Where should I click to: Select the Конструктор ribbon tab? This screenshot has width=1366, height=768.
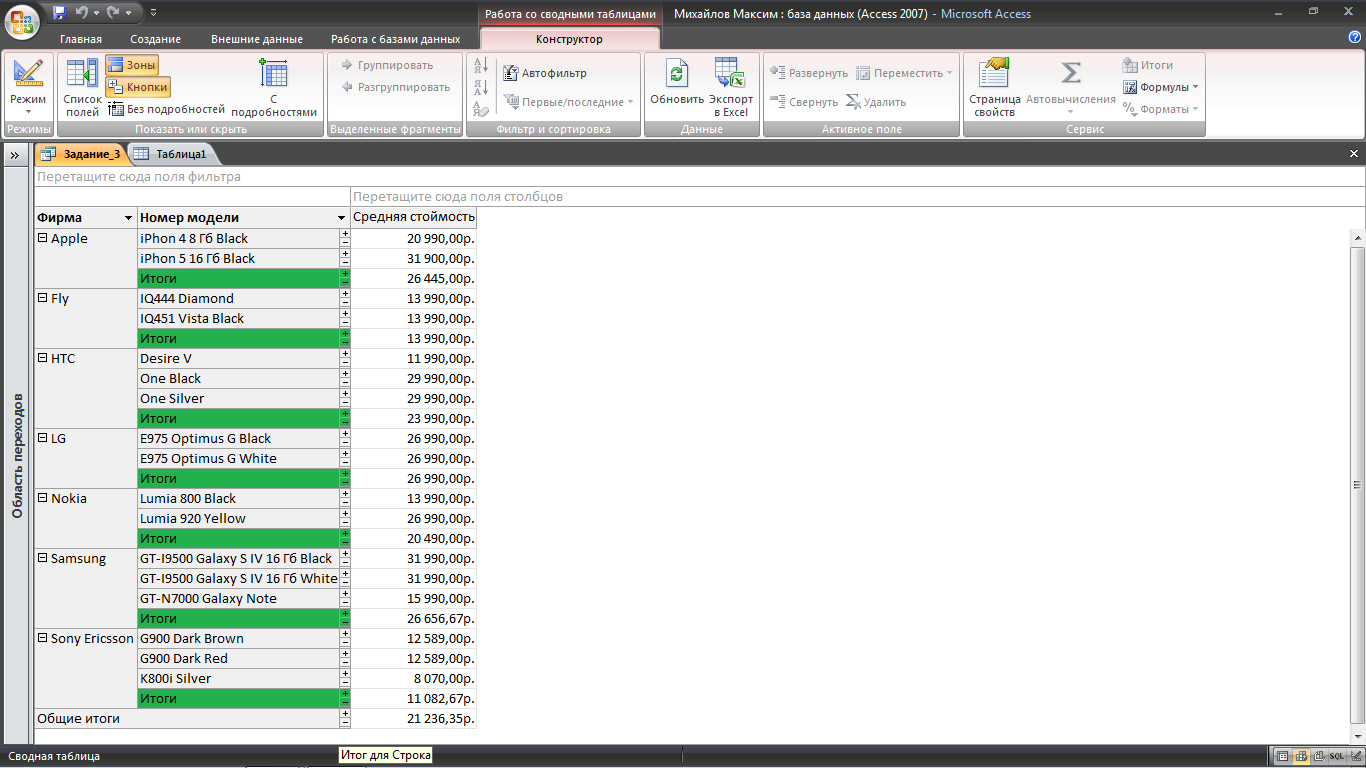(x=569, y=39)
